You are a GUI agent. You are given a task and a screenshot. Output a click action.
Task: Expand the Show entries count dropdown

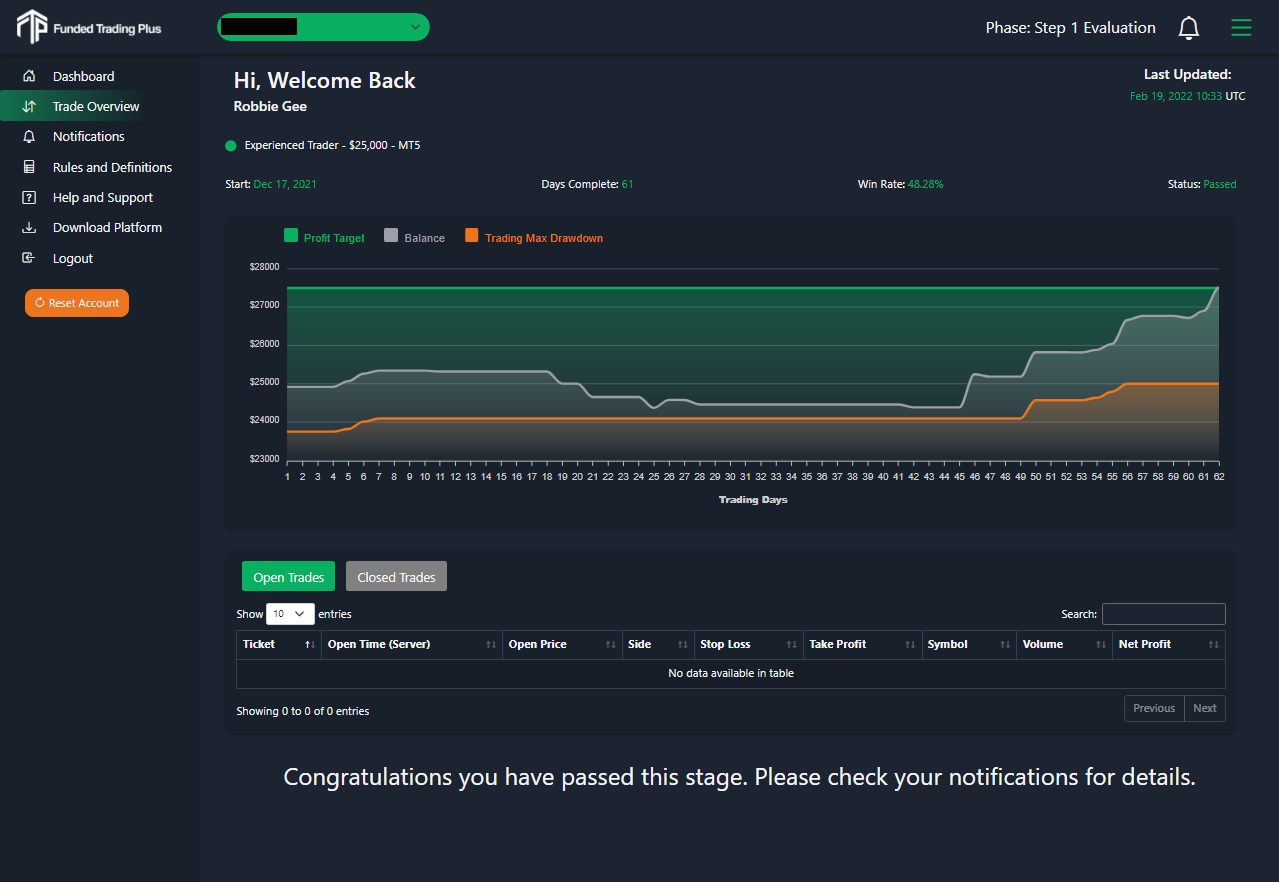click(x=290, y=614)
